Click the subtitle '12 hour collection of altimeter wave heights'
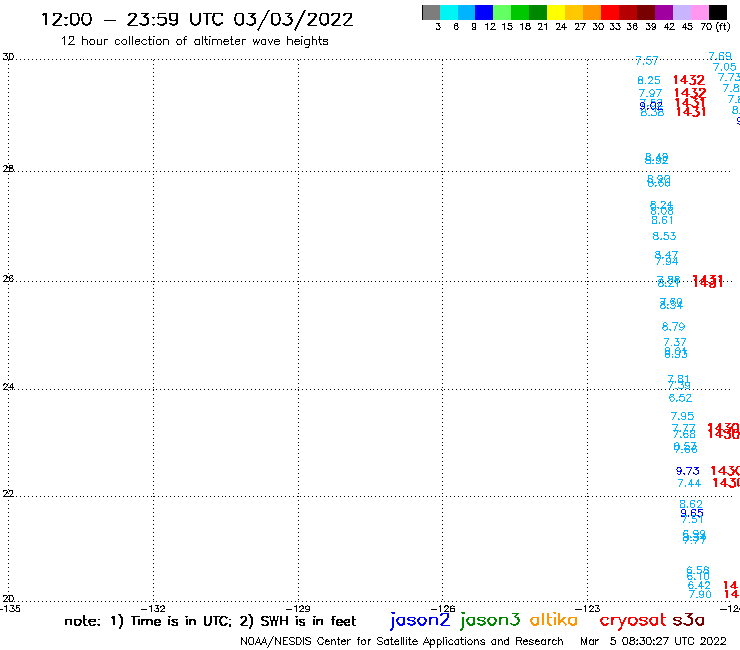740x650 pixels. (x=194, y=42)
